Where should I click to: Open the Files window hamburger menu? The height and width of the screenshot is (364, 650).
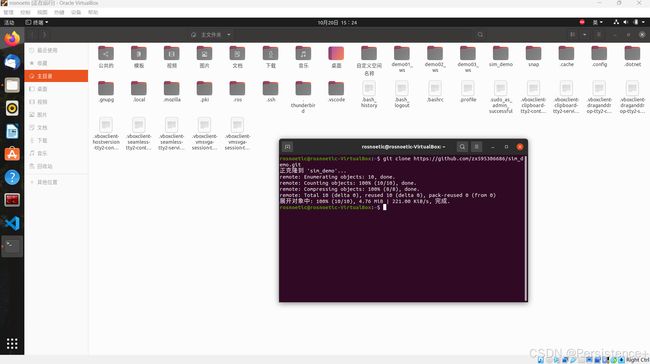pyautogui.click(x=599, y=35)
